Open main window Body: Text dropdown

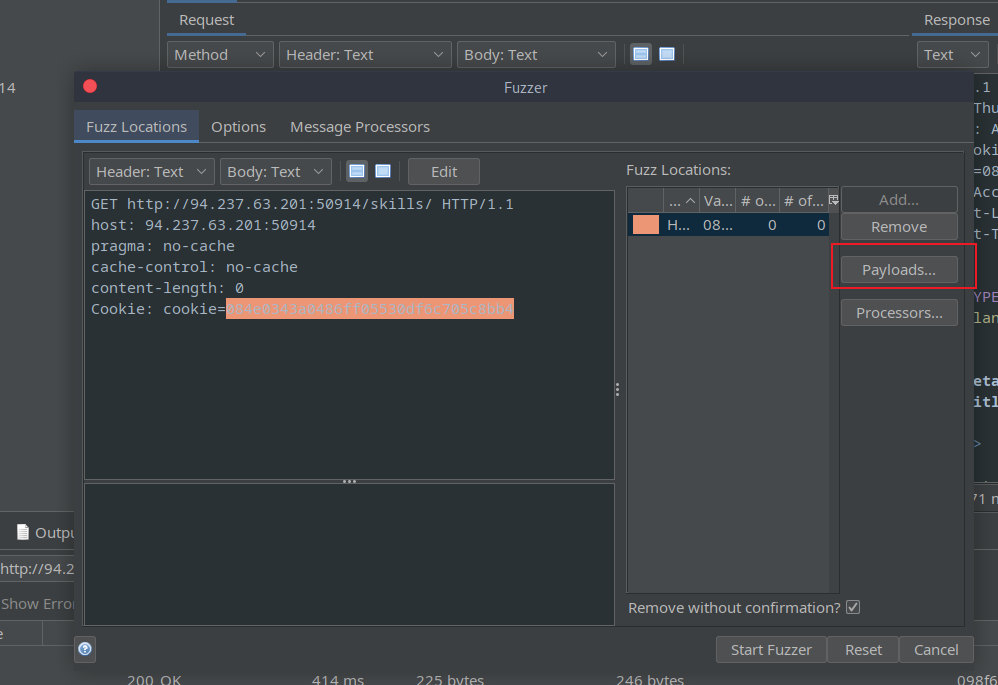pos(536,55)
